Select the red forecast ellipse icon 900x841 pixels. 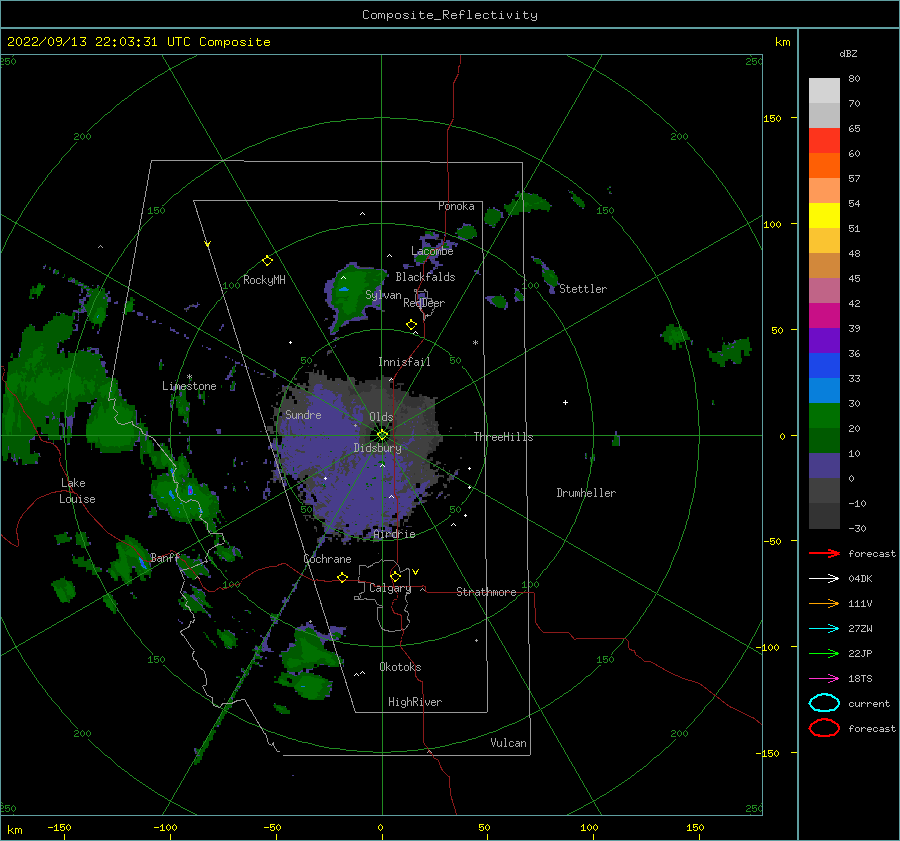(824, 728)
